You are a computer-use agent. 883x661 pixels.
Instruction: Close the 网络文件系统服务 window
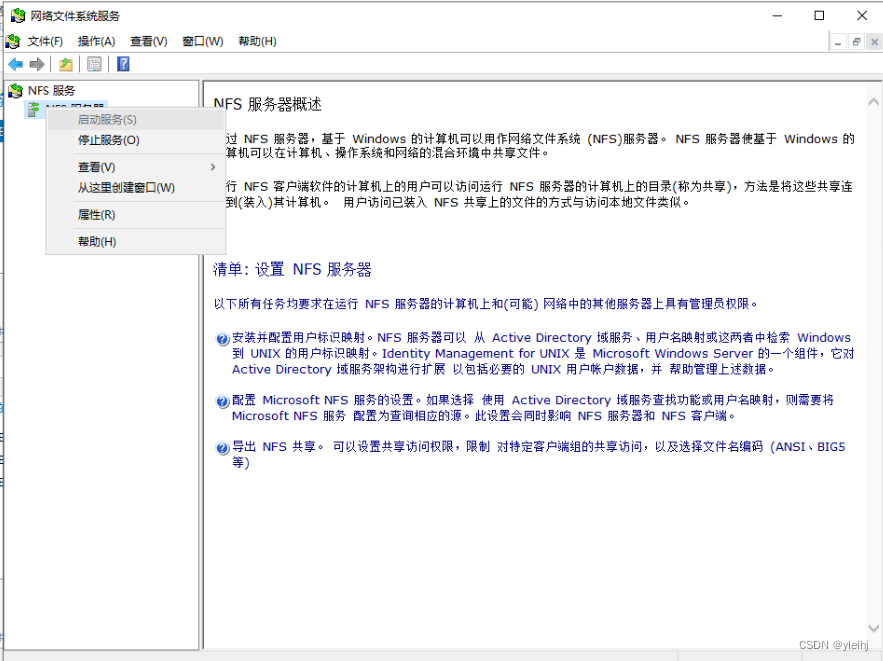[862, 16]
